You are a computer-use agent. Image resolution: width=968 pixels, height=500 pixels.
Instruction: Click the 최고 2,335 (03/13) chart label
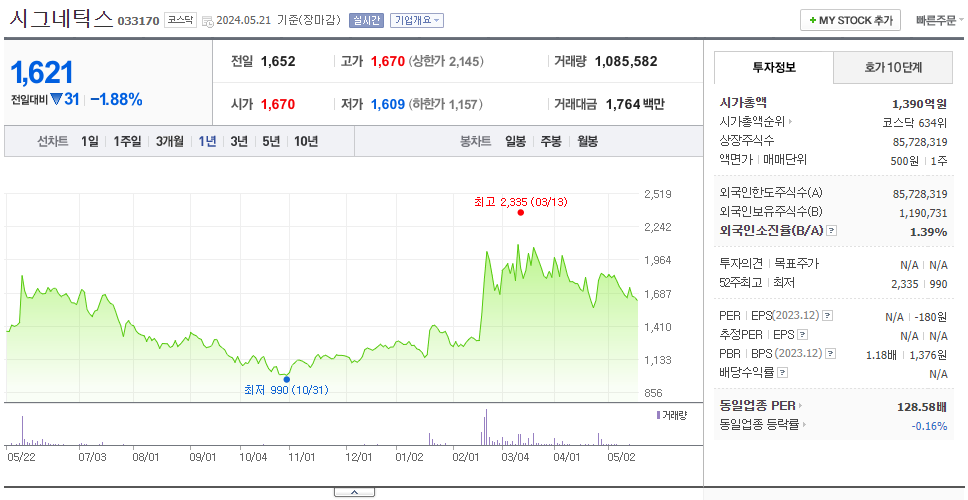pyautogui.click(x=520, y=202)
